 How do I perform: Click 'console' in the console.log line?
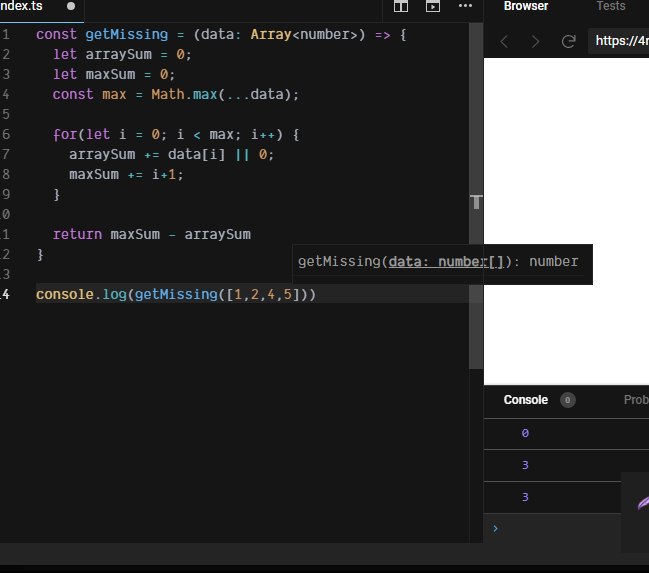click(65, 294)
